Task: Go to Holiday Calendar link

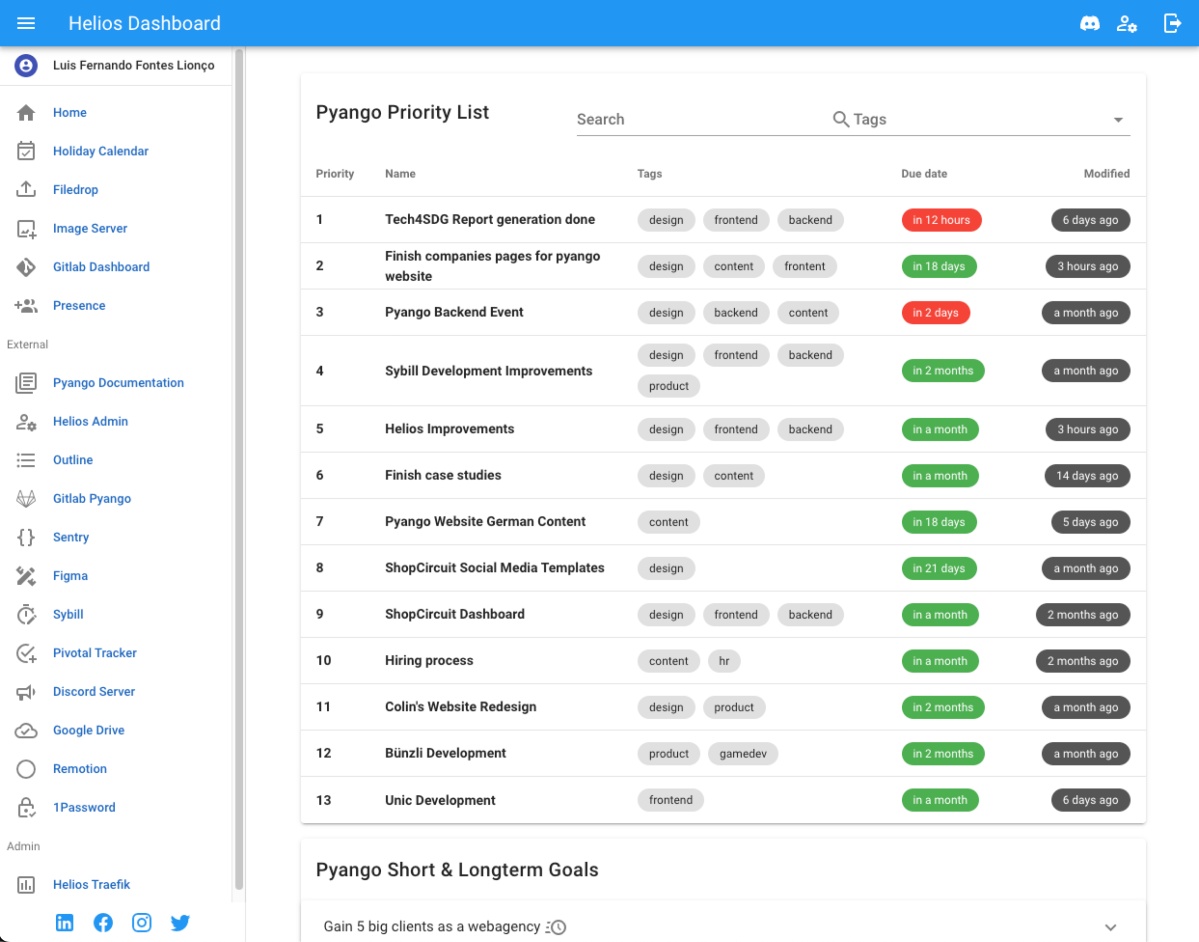Action: pos(100,151)
